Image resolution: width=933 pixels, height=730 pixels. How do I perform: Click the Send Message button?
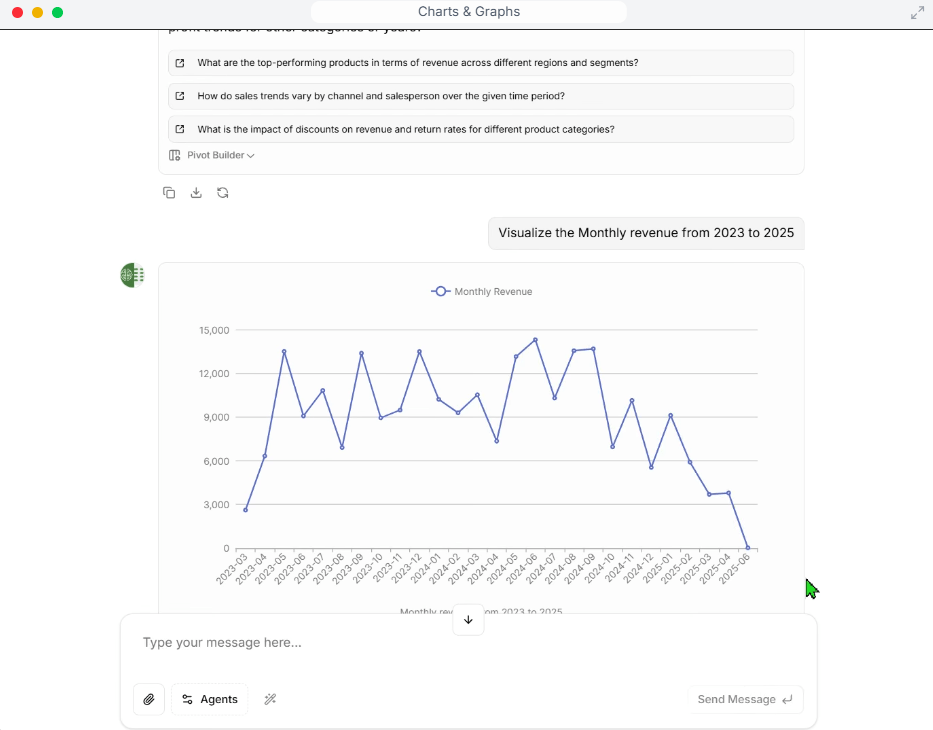(x=745, y=699)
